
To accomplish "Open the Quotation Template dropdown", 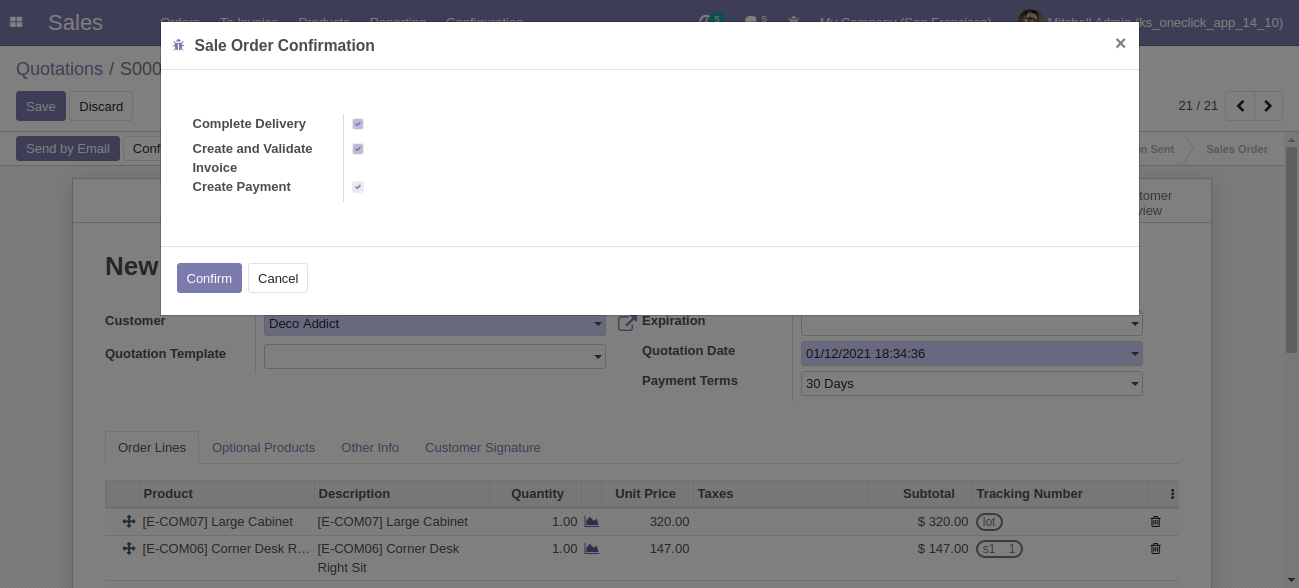I will [x=598, y=356].
